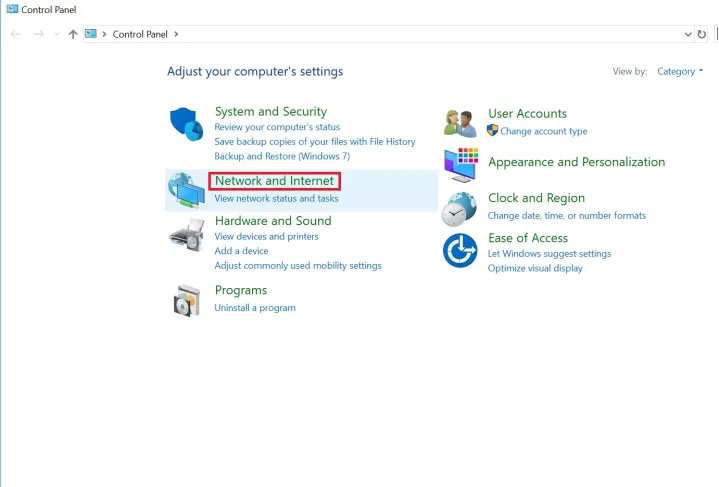The image size is (719, 487).
Task: Open Hardware and Sound category
Action: click(x=273, y=221)
